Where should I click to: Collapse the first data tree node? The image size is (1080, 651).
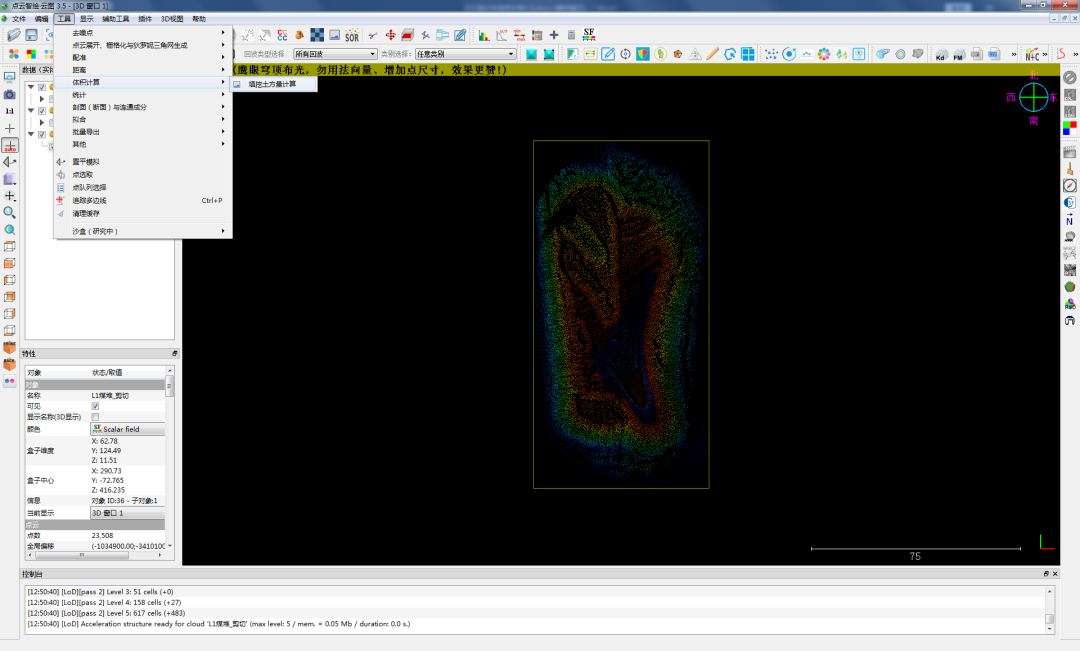click(x=31, y=87)
